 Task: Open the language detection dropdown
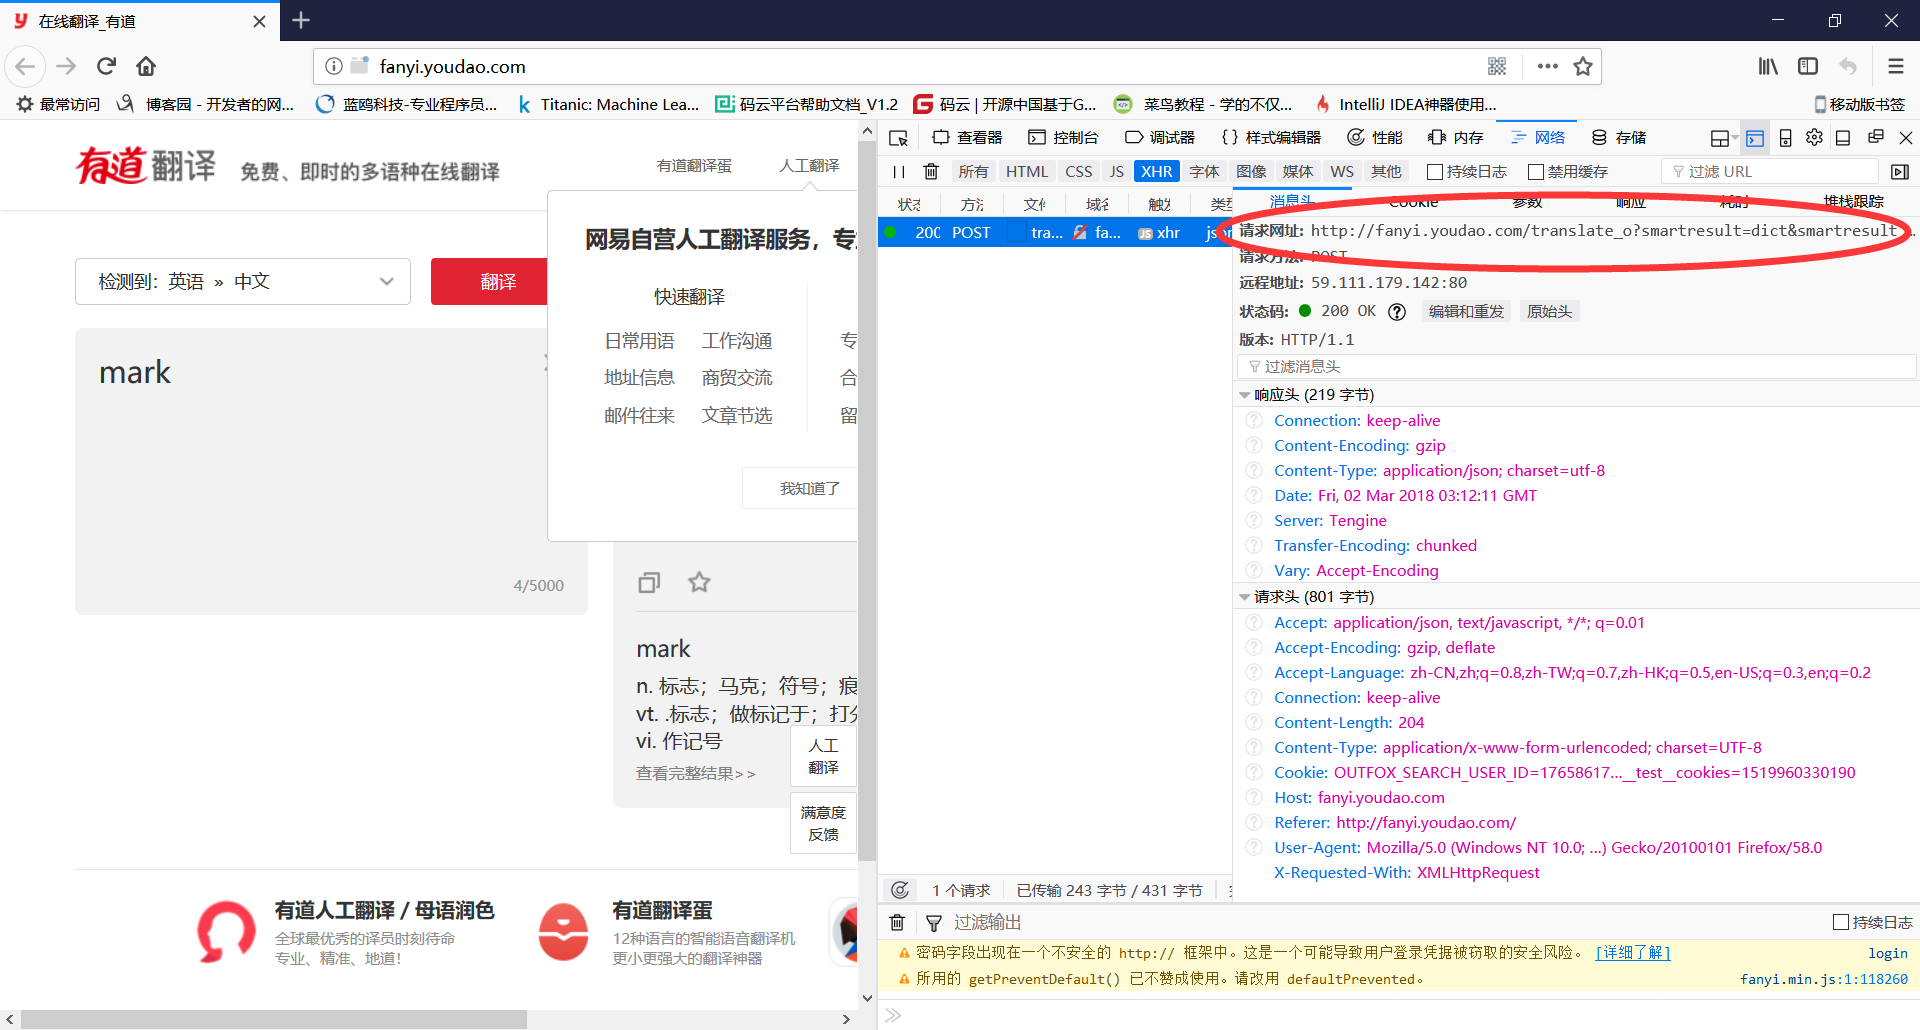243,282
